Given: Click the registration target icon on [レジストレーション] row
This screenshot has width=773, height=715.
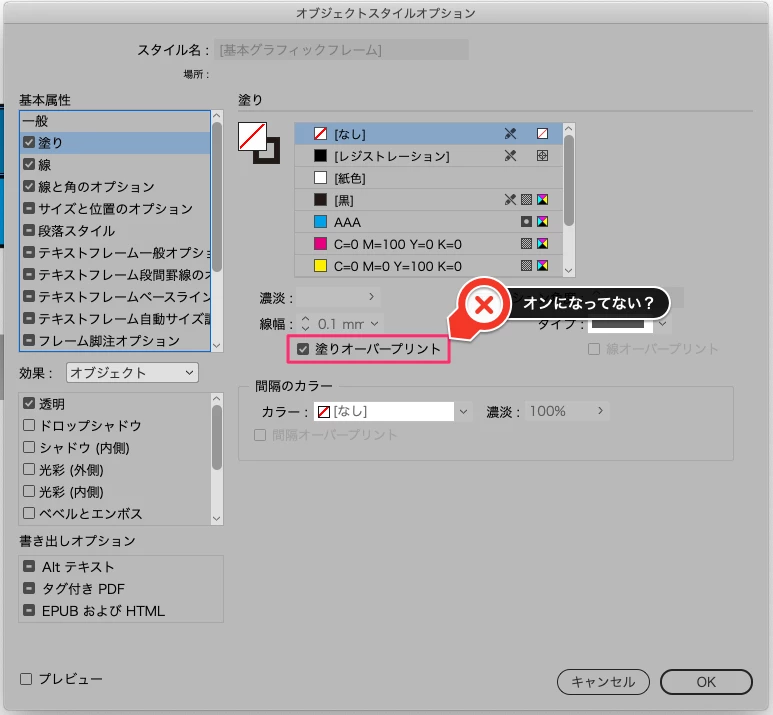Looking at the screenshot, I should (542, 156).
